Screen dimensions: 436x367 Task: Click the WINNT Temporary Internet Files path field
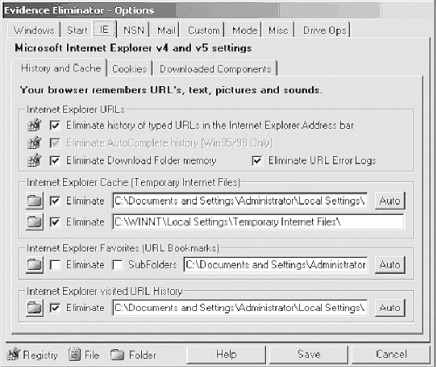click(258, 222)
